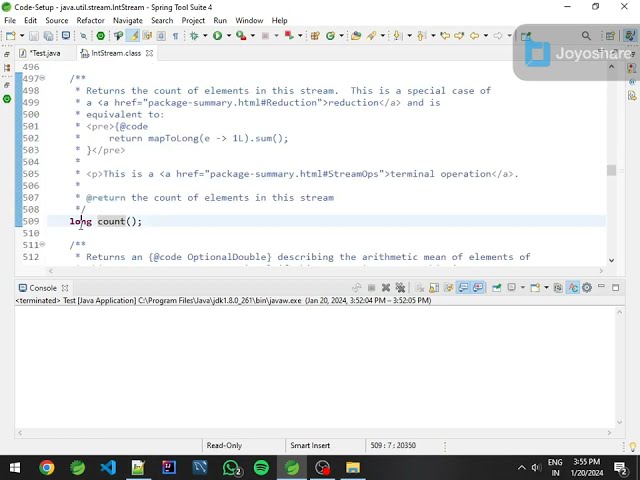Collapse the Javadoc comment at line 497

pyautogui.click(x=42, y=78)
